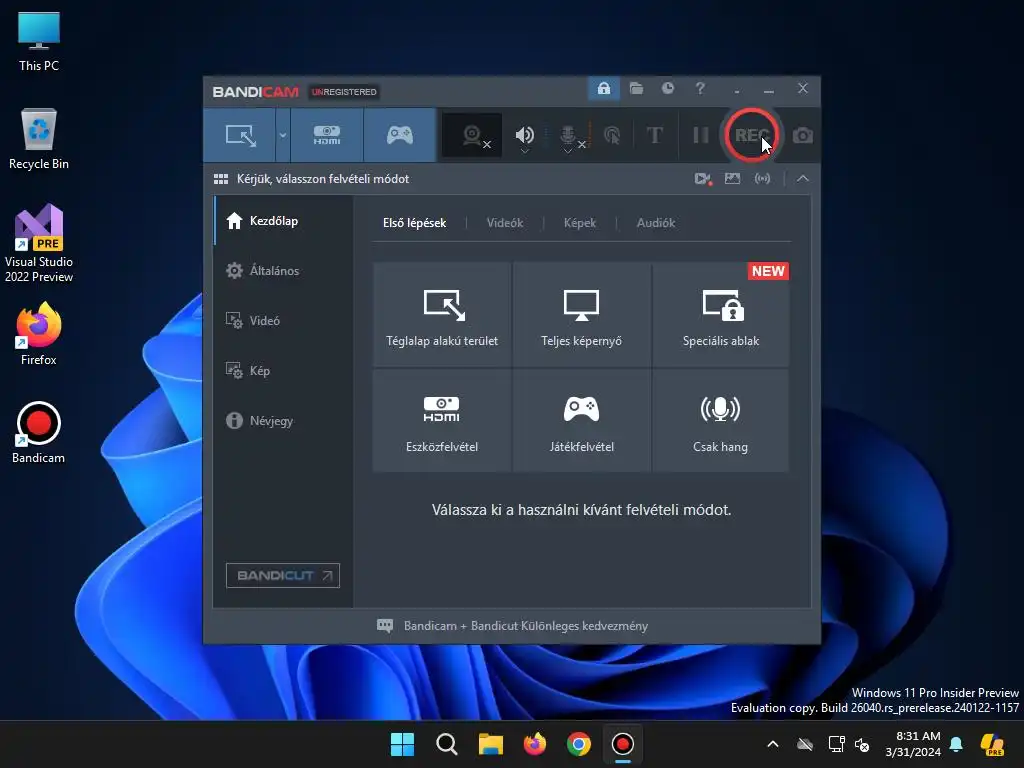This screenshot has width=1024, height=768.
Task: Open the Videó settings section
Action: (x=283, y=321)
